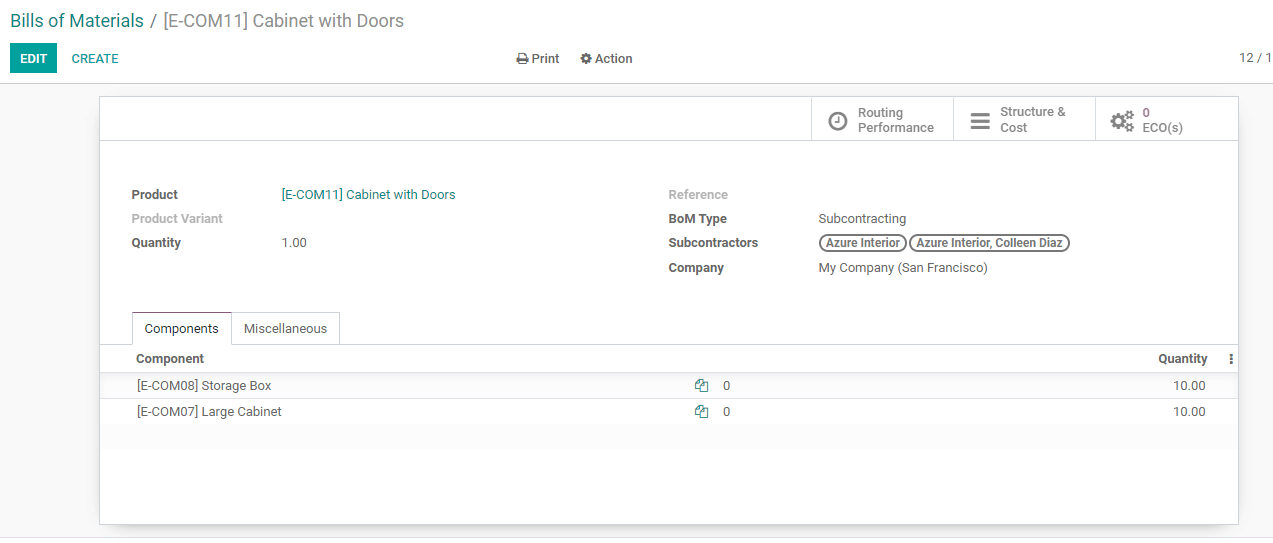Open the [E-COM11] Cabinet with Doors product link

pyautogui.click(x=368, y=195)
